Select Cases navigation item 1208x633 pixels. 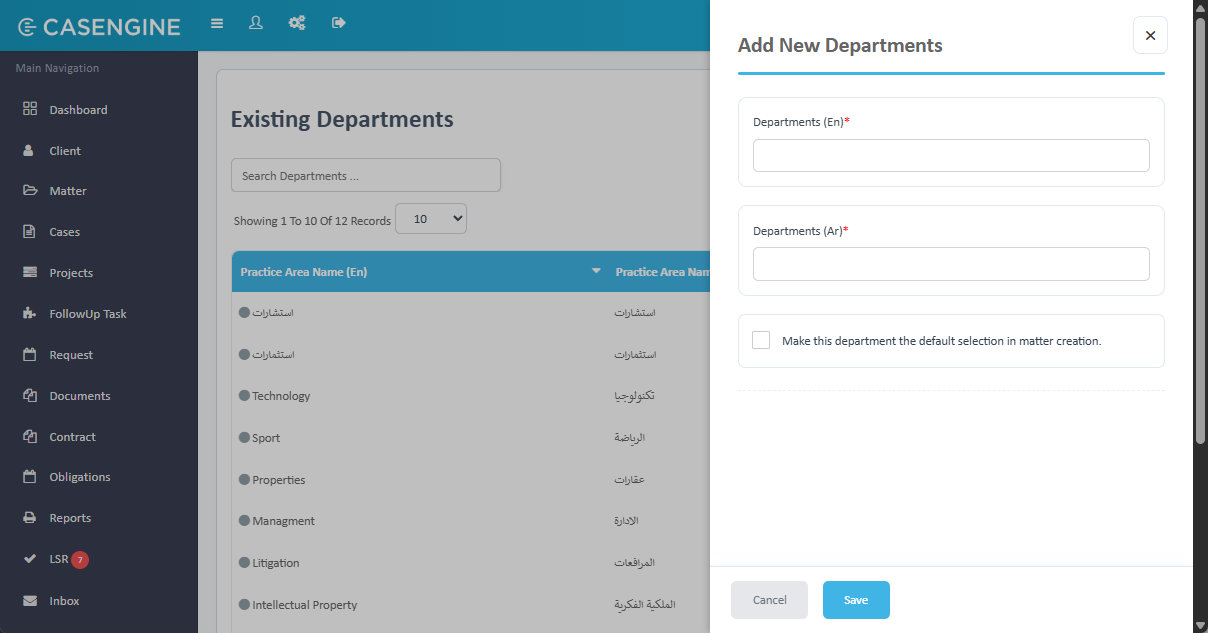65,232
